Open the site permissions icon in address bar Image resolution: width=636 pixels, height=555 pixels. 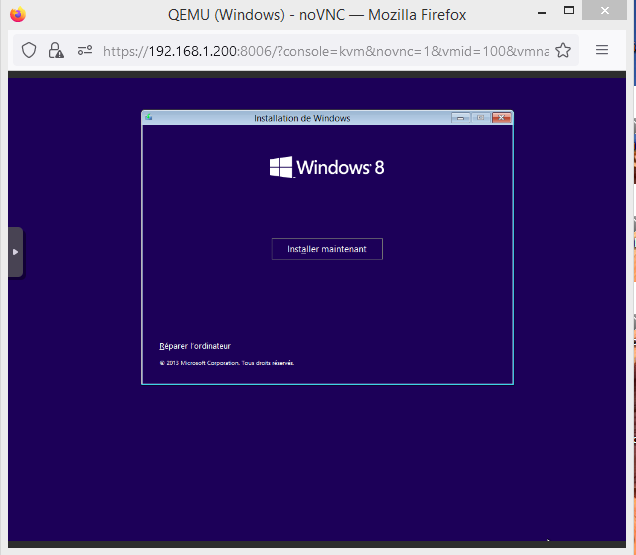point(84,50)
